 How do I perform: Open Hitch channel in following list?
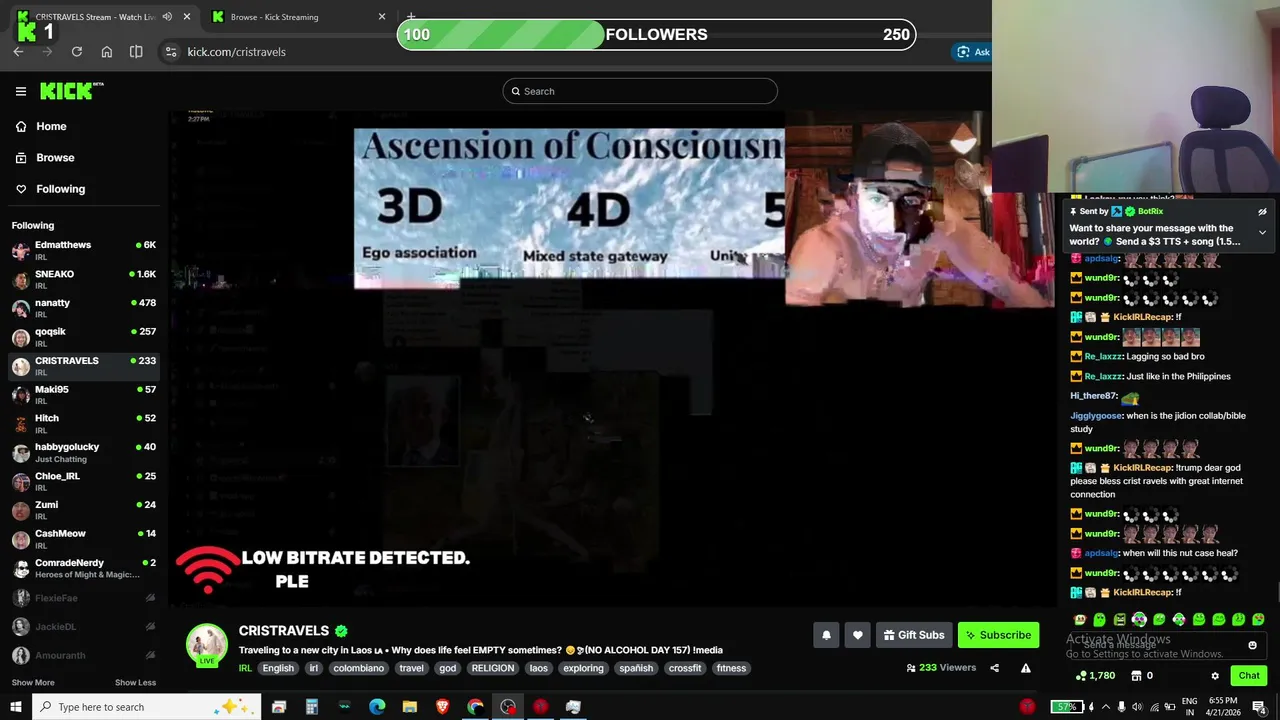click(84, 424)
